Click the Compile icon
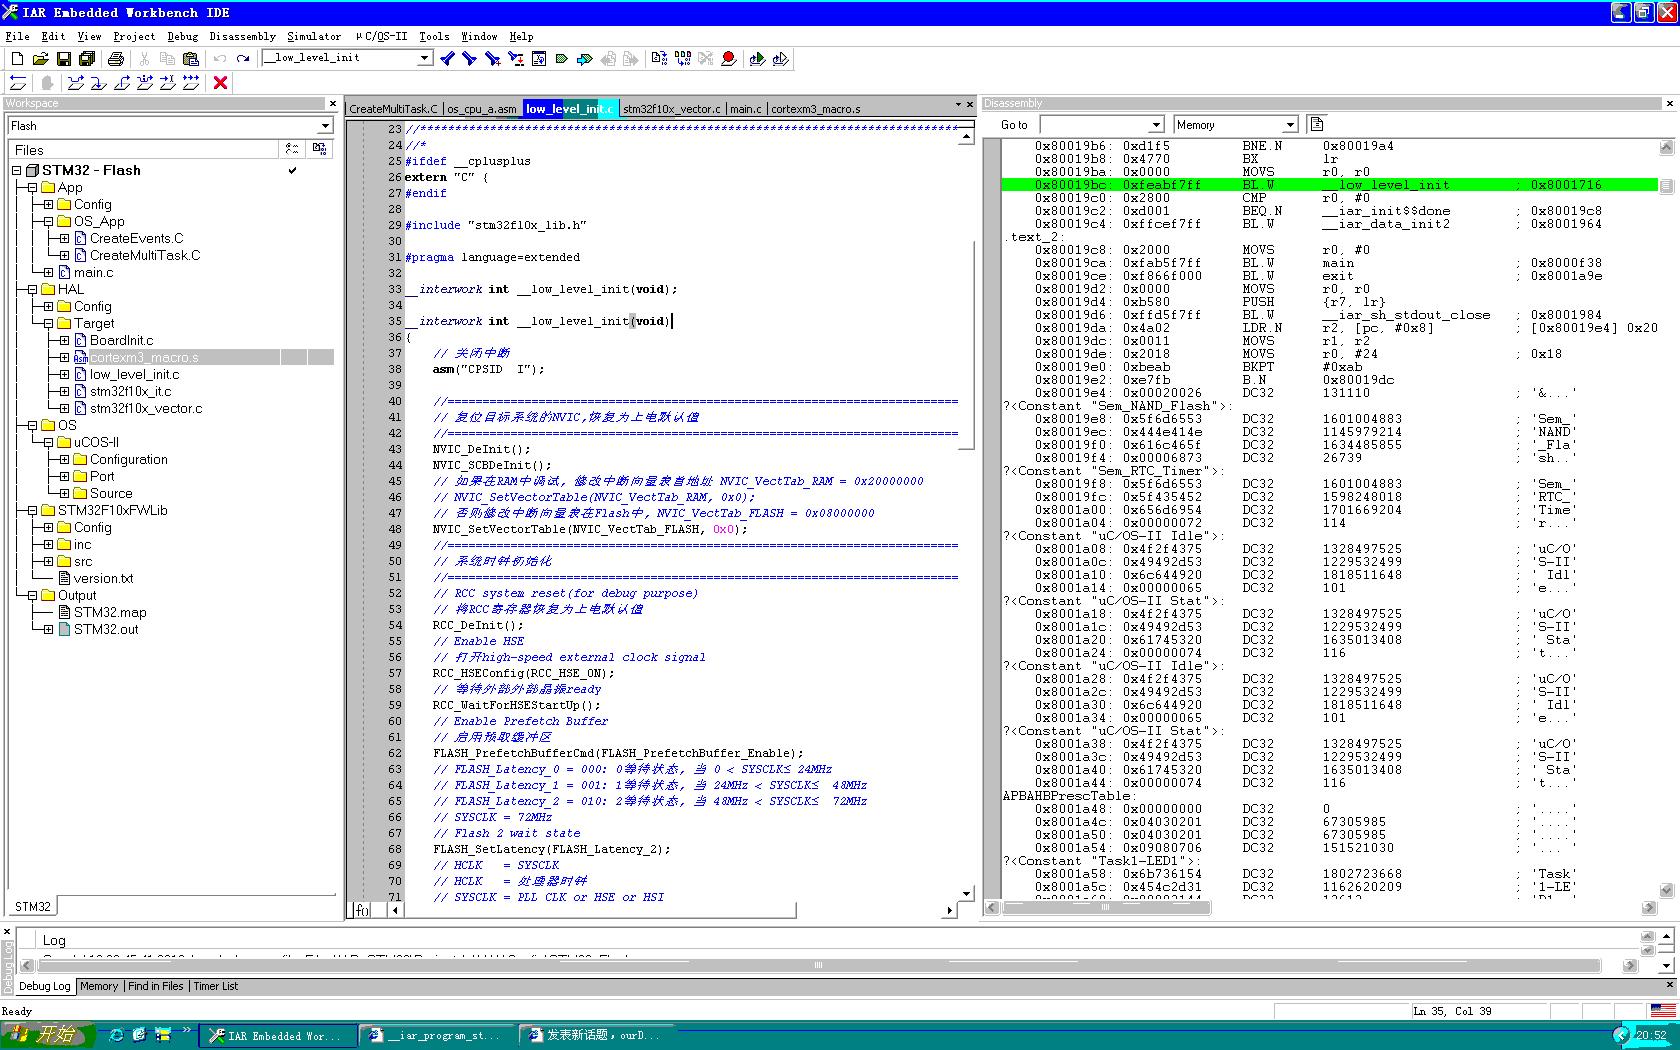Viewport: 1680px width, 1050px height. tap(659, 59)
